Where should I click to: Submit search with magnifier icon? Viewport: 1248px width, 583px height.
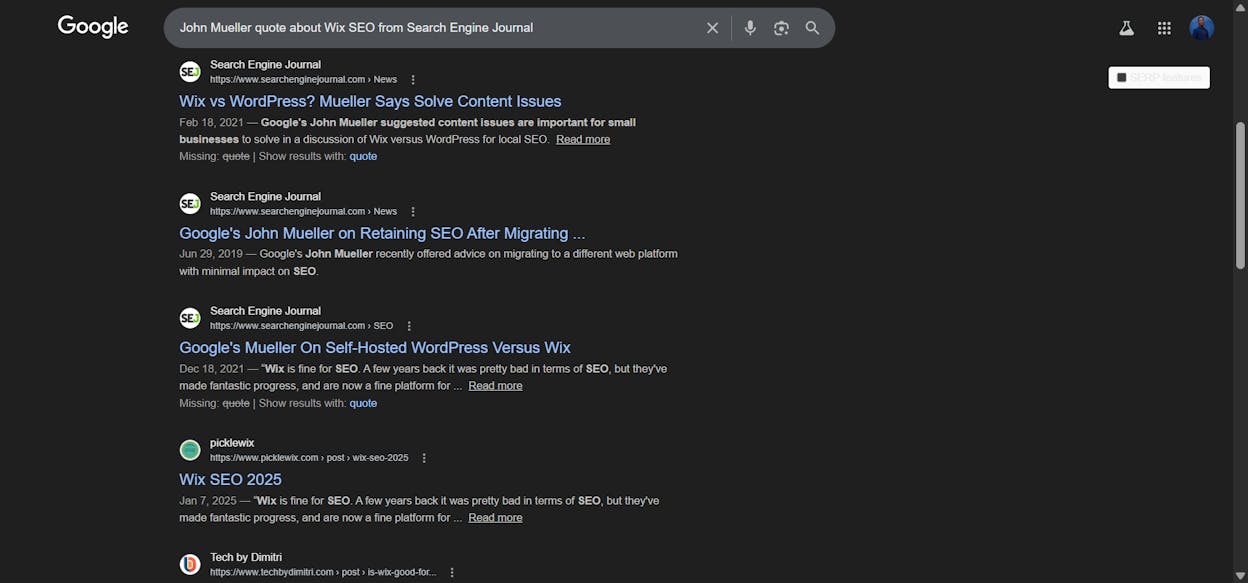[812, 28]
